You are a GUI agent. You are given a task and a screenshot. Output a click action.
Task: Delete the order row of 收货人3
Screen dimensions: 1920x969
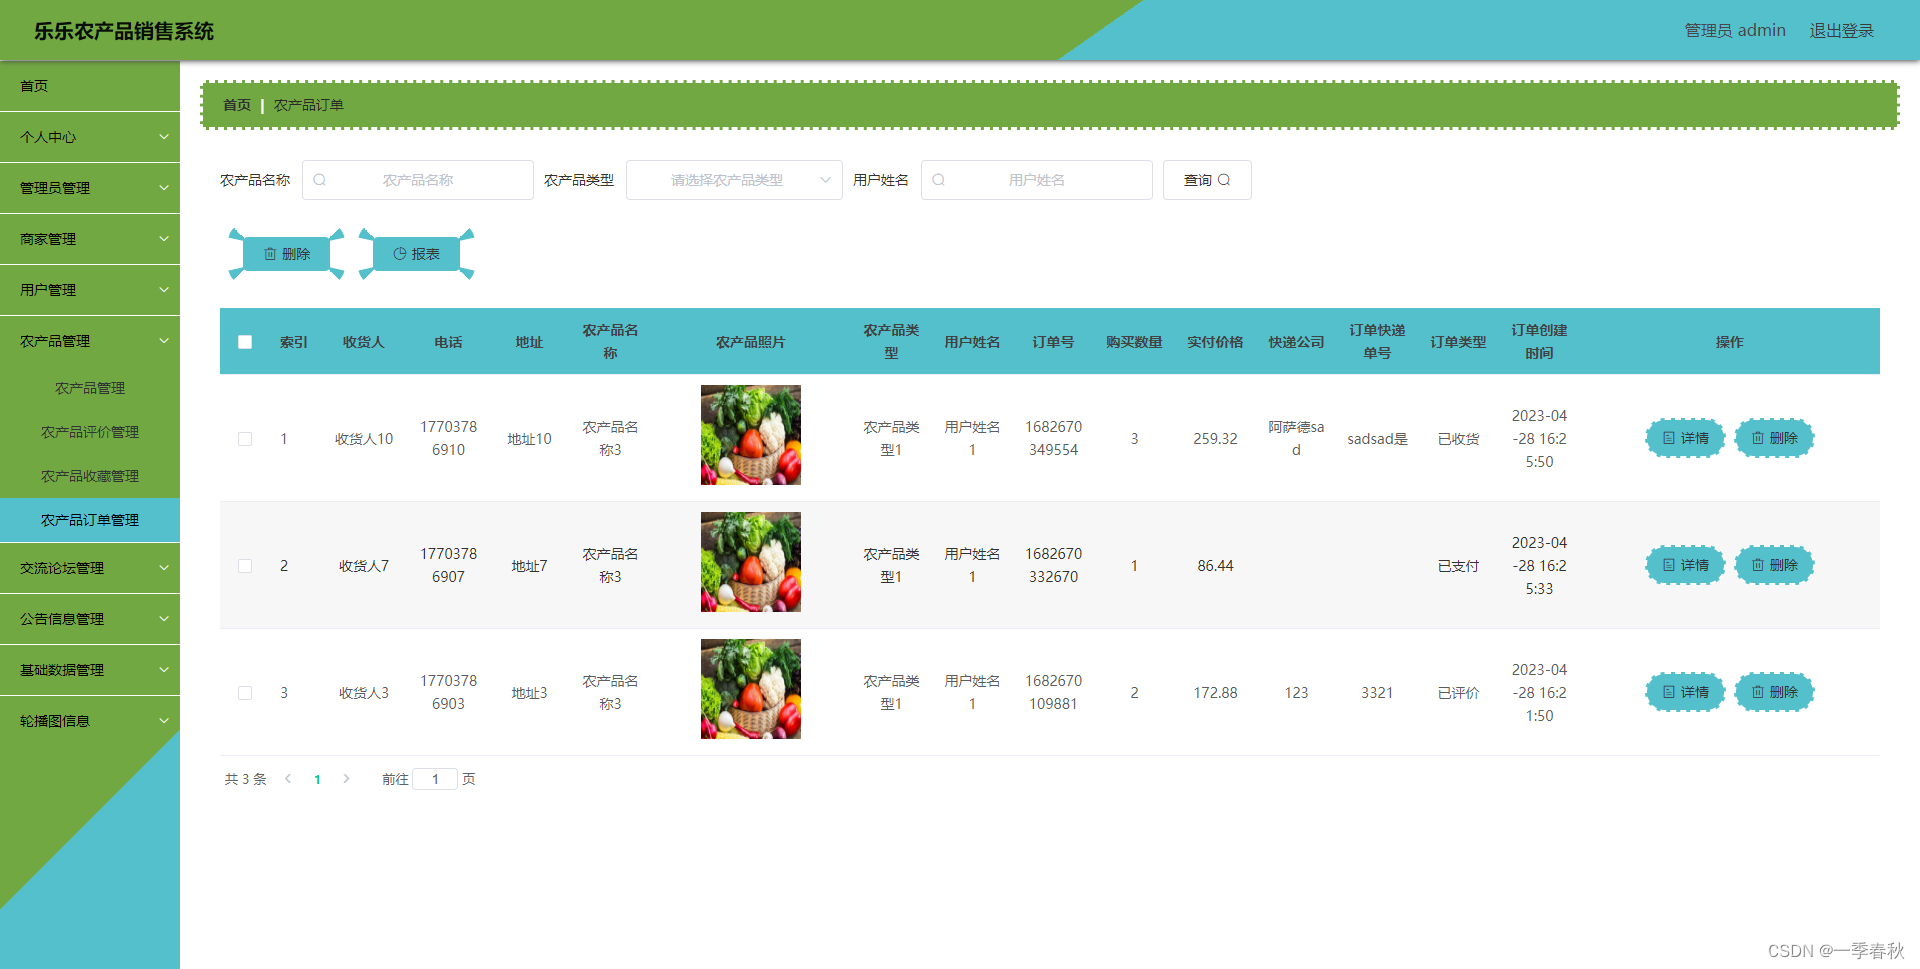point(1775,692)
